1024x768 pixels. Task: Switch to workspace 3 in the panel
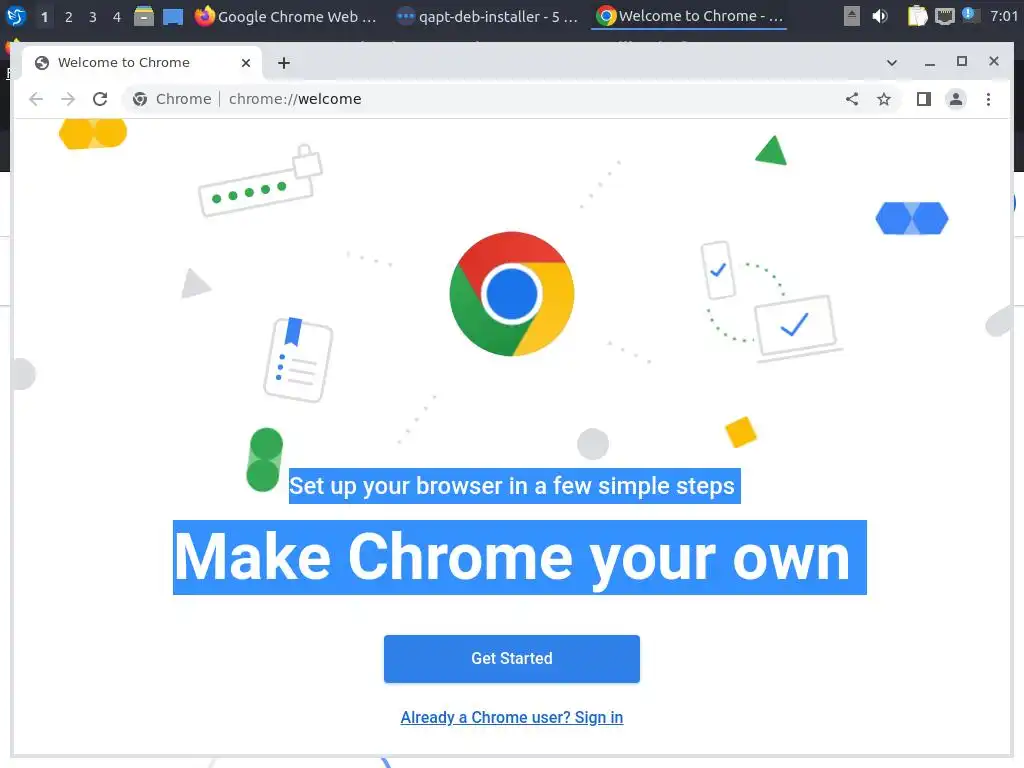93,16
